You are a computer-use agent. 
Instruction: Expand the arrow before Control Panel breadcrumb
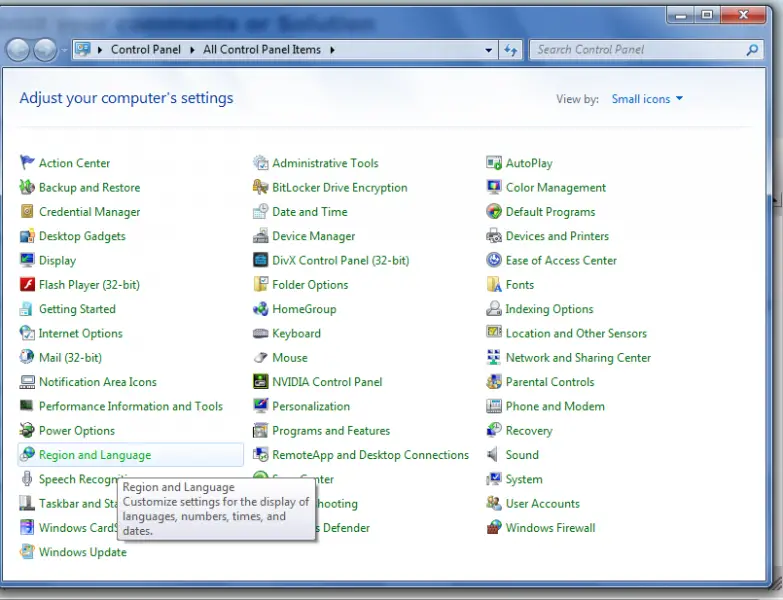click(100, 50)
